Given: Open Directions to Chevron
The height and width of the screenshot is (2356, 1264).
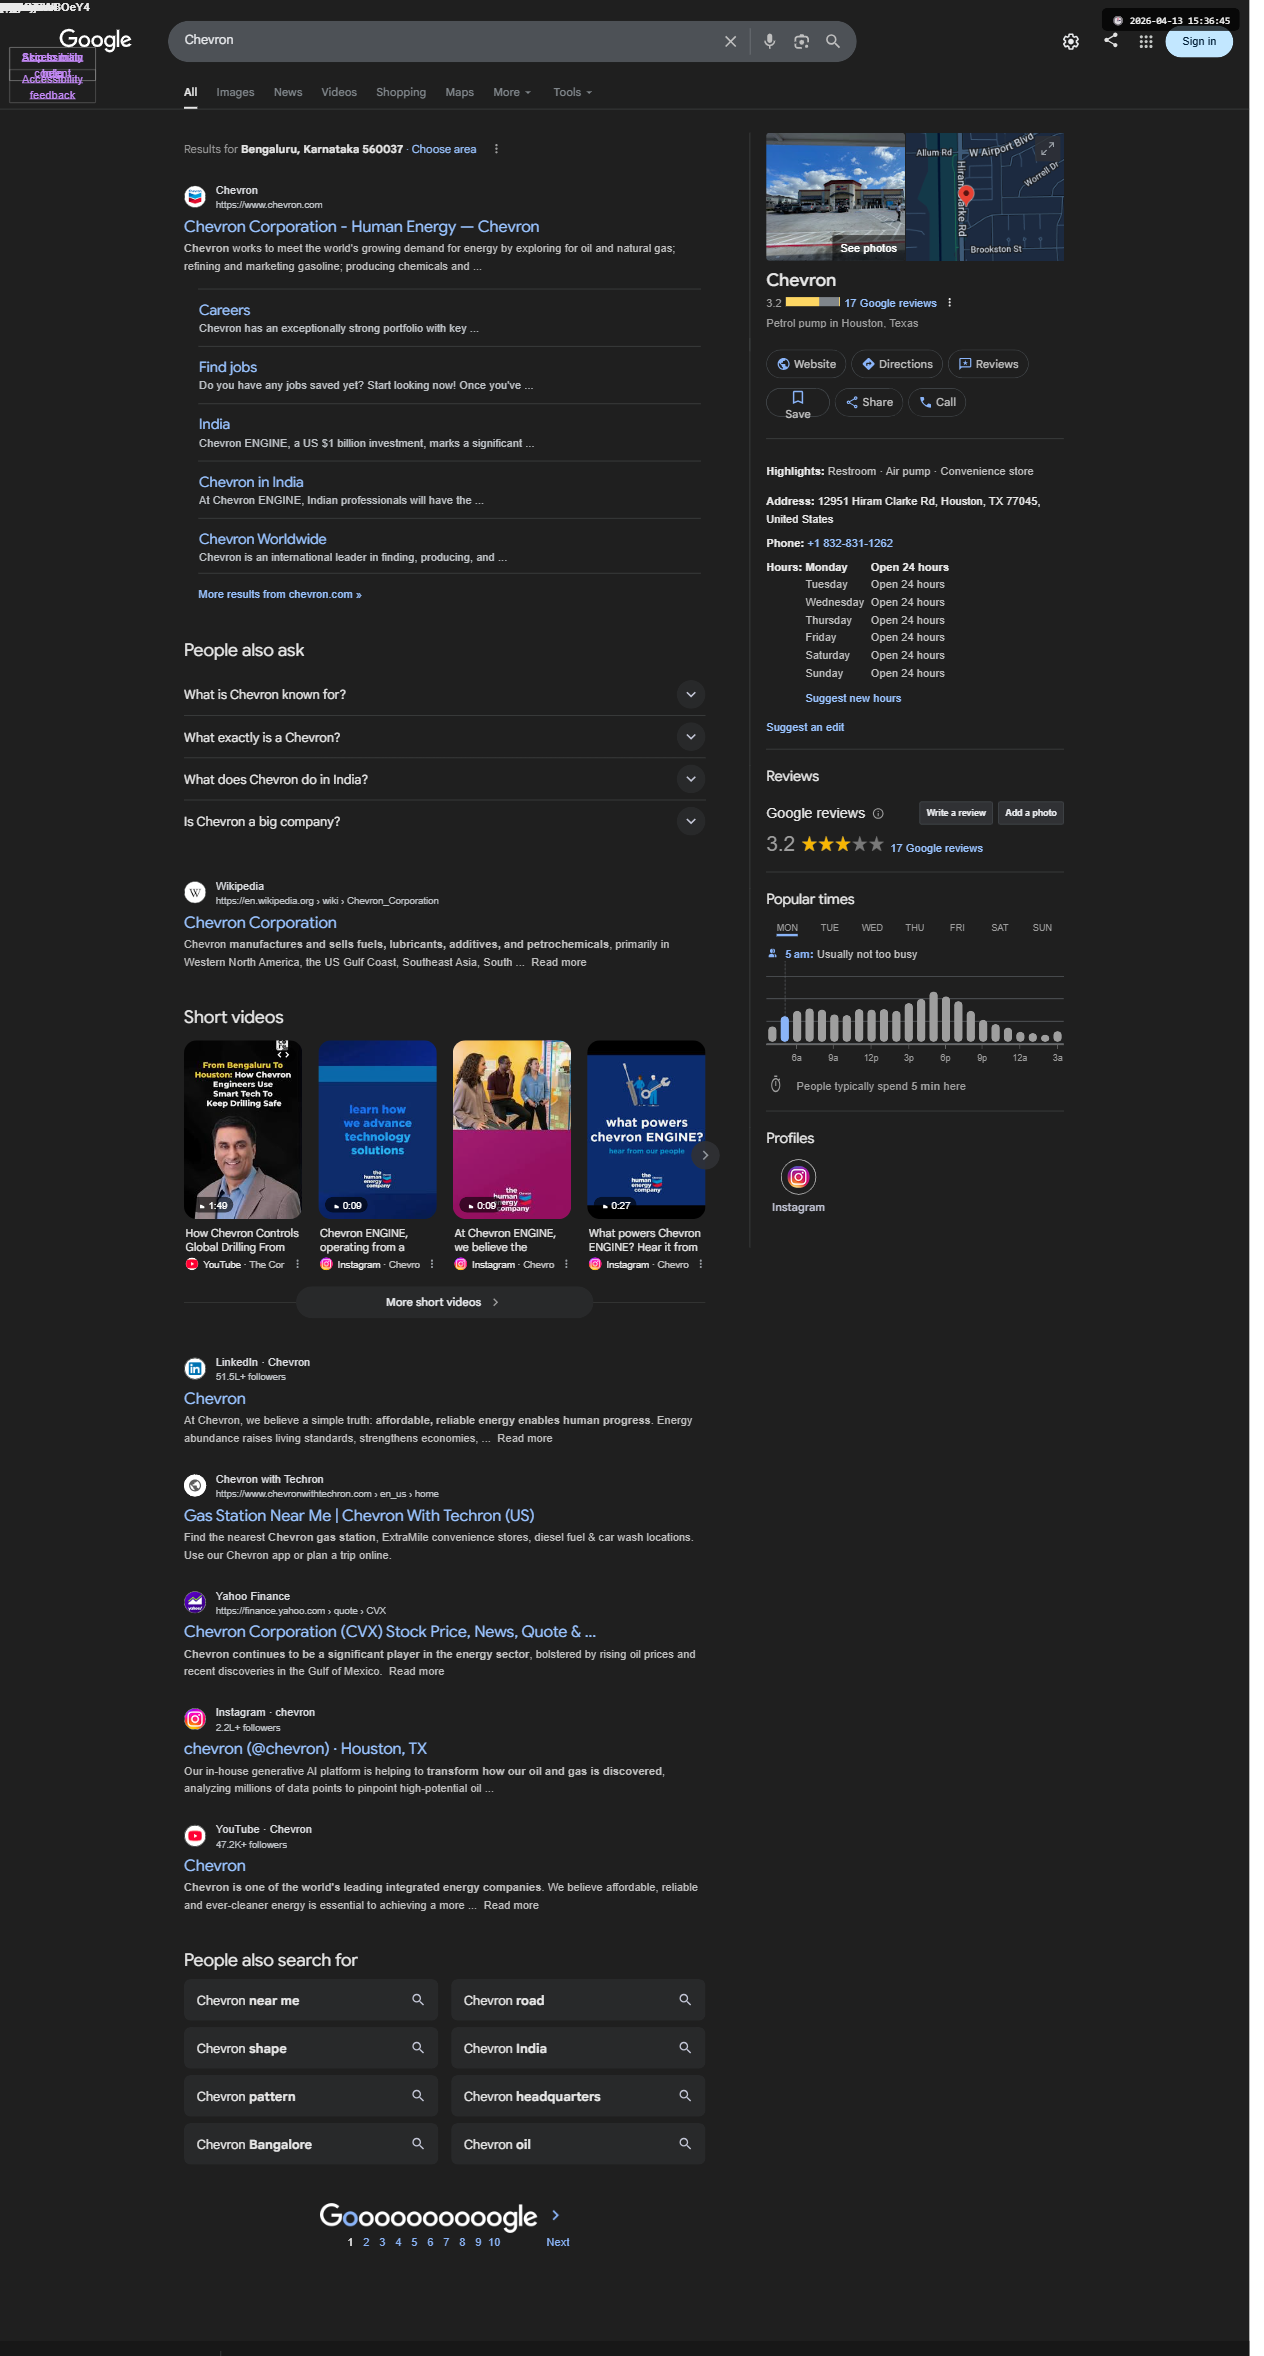Looking at the screenshot, I should [x=897, y=364].
